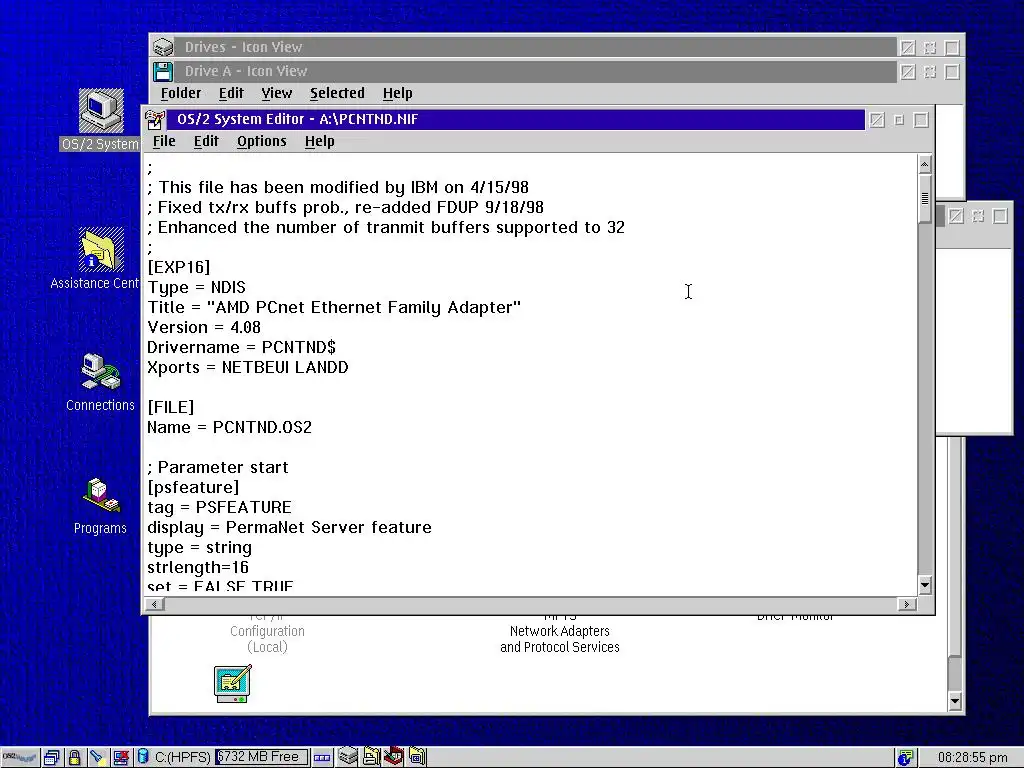The width and height of the screenshot is (1024, 768).
Task: Open the Connections desktop icon
Action: (101, 374)
